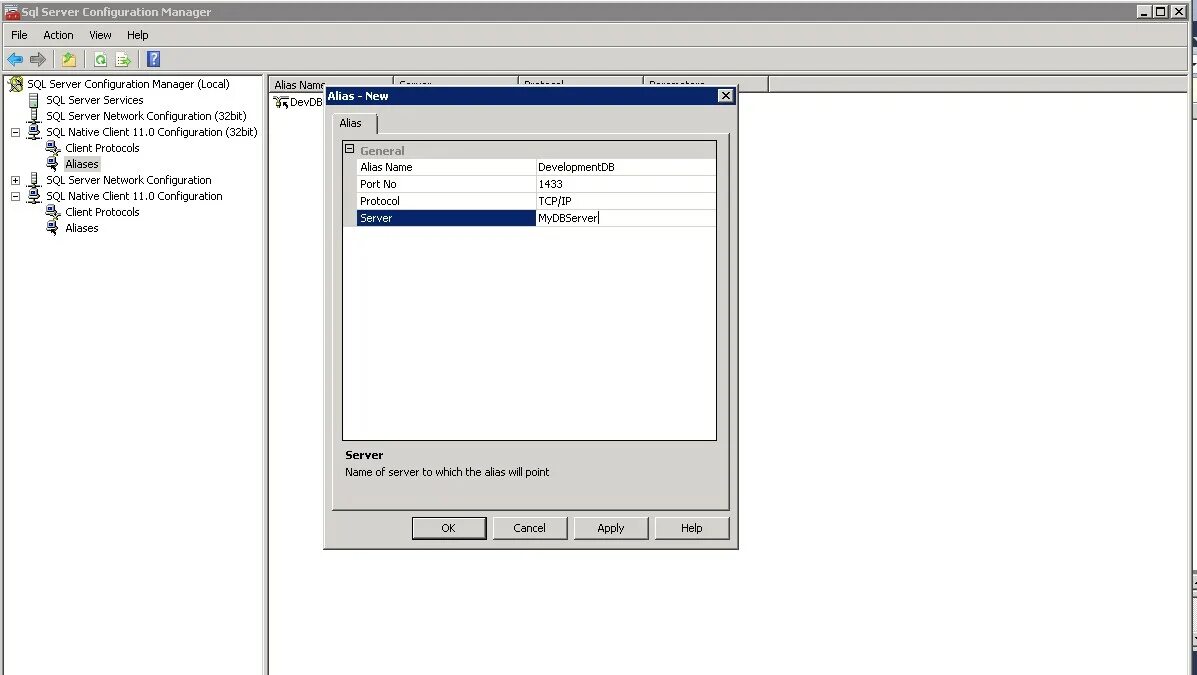Click the SQL Native Client 11.0 Configuration icon

[x=34, y=196]
